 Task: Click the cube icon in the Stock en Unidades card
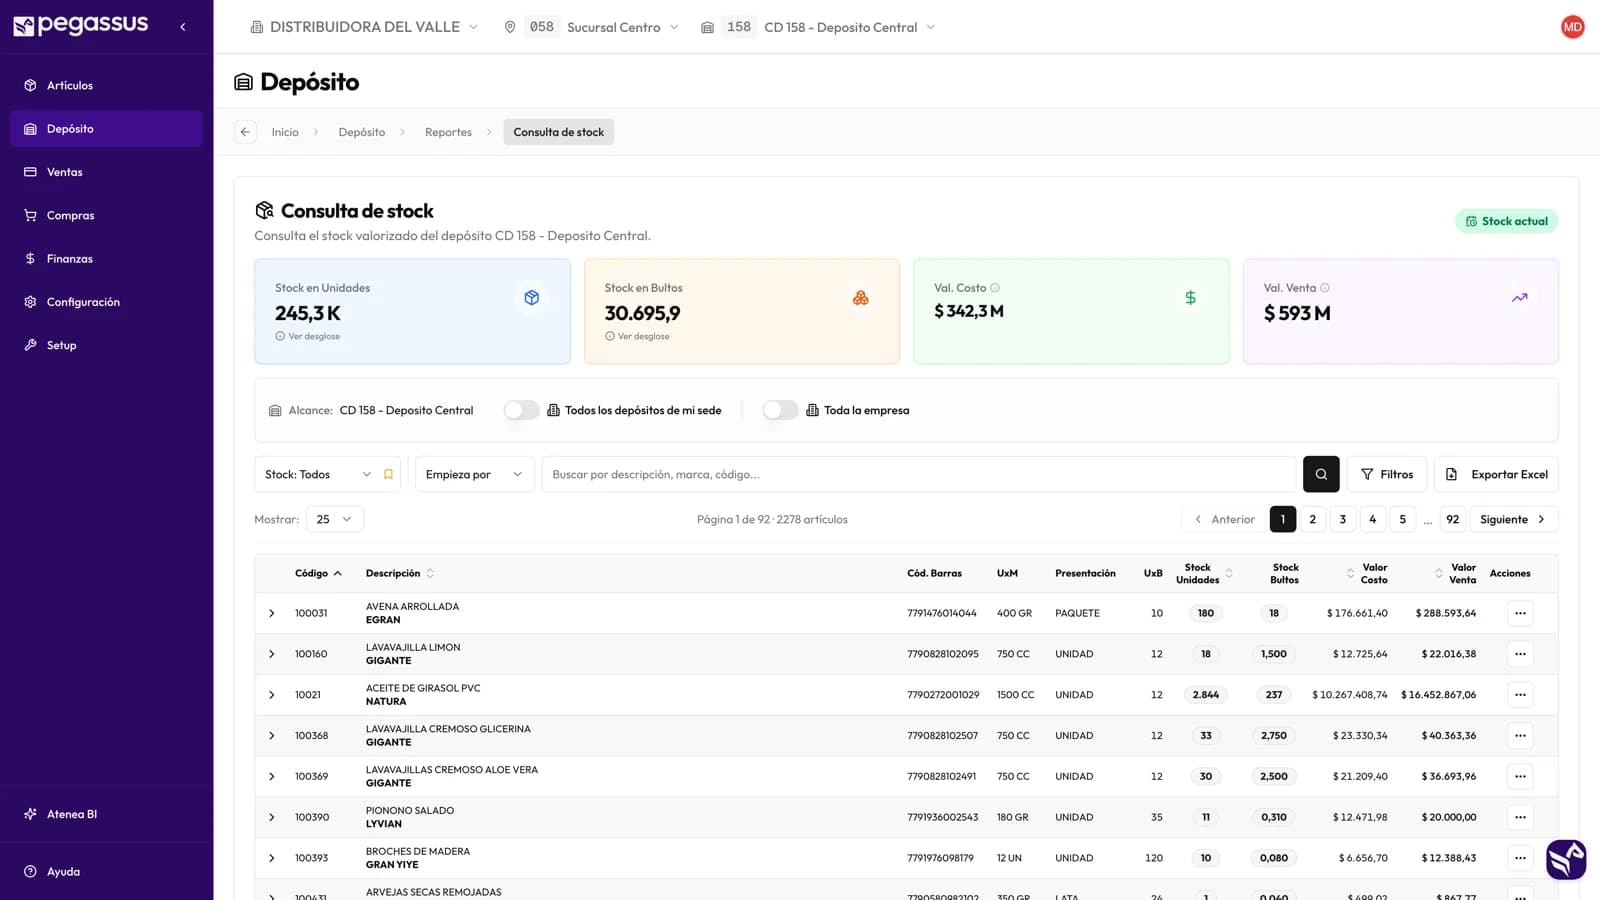pyautogui.click(x=532, y=298)
